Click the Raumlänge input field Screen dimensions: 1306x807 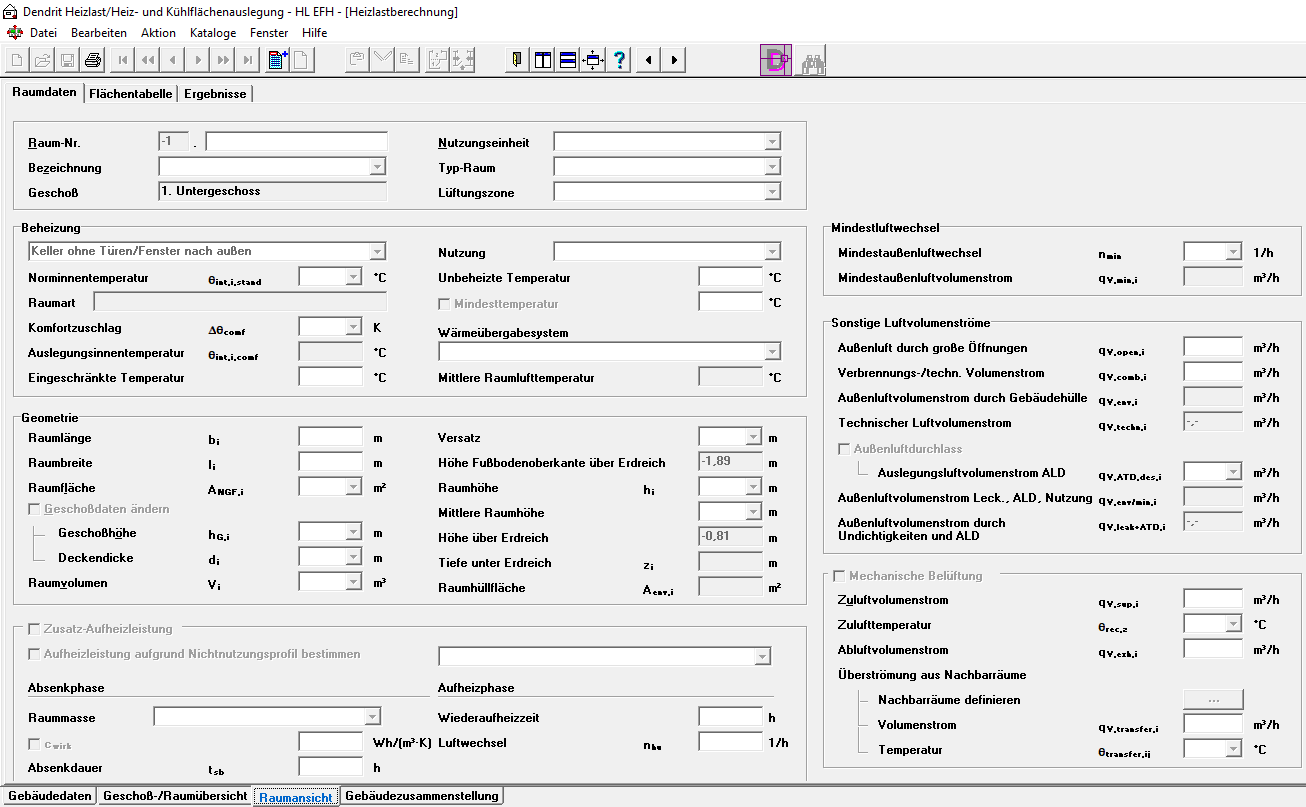click(331, 437)
